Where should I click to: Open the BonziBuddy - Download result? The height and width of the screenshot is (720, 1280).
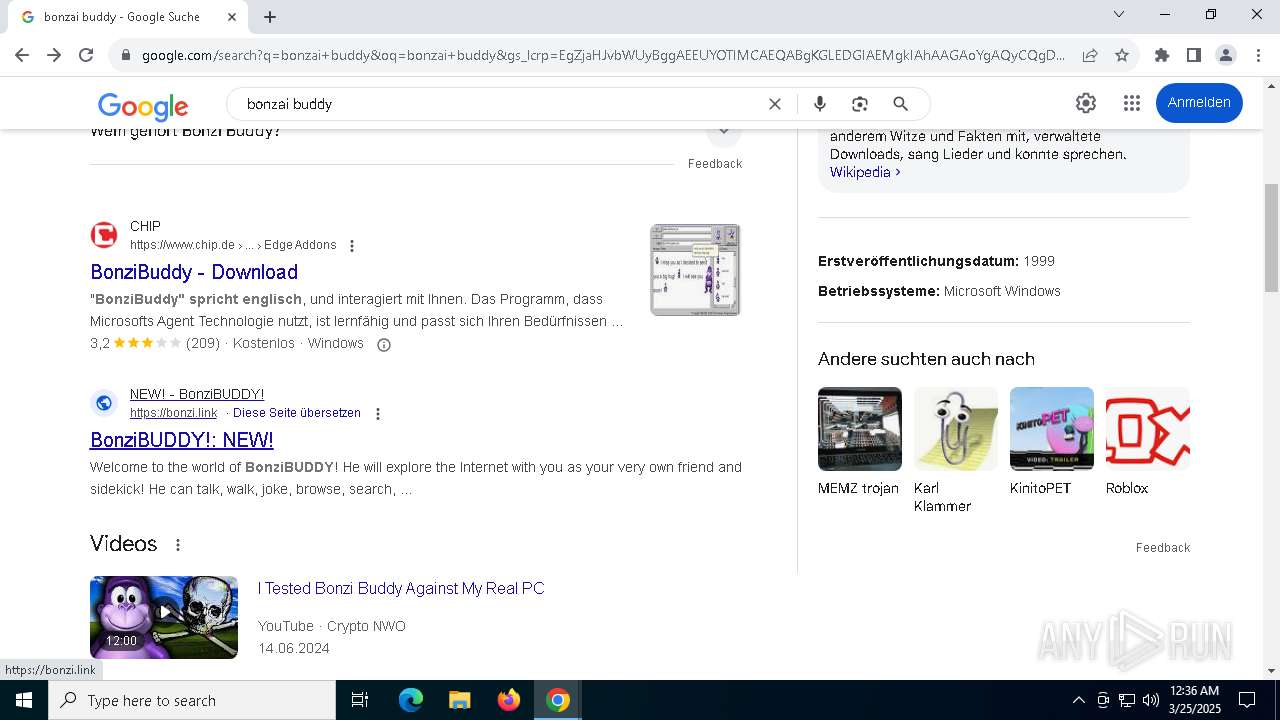194,272
